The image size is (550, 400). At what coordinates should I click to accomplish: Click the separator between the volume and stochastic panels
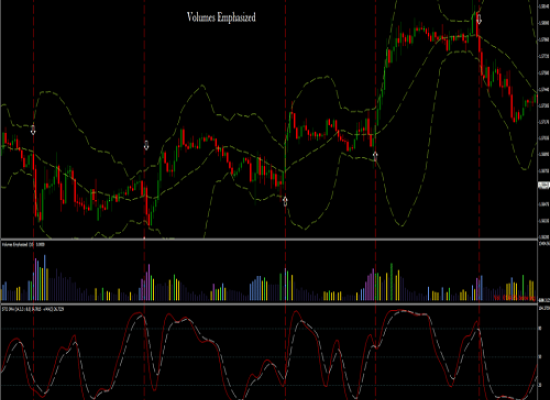269,304
